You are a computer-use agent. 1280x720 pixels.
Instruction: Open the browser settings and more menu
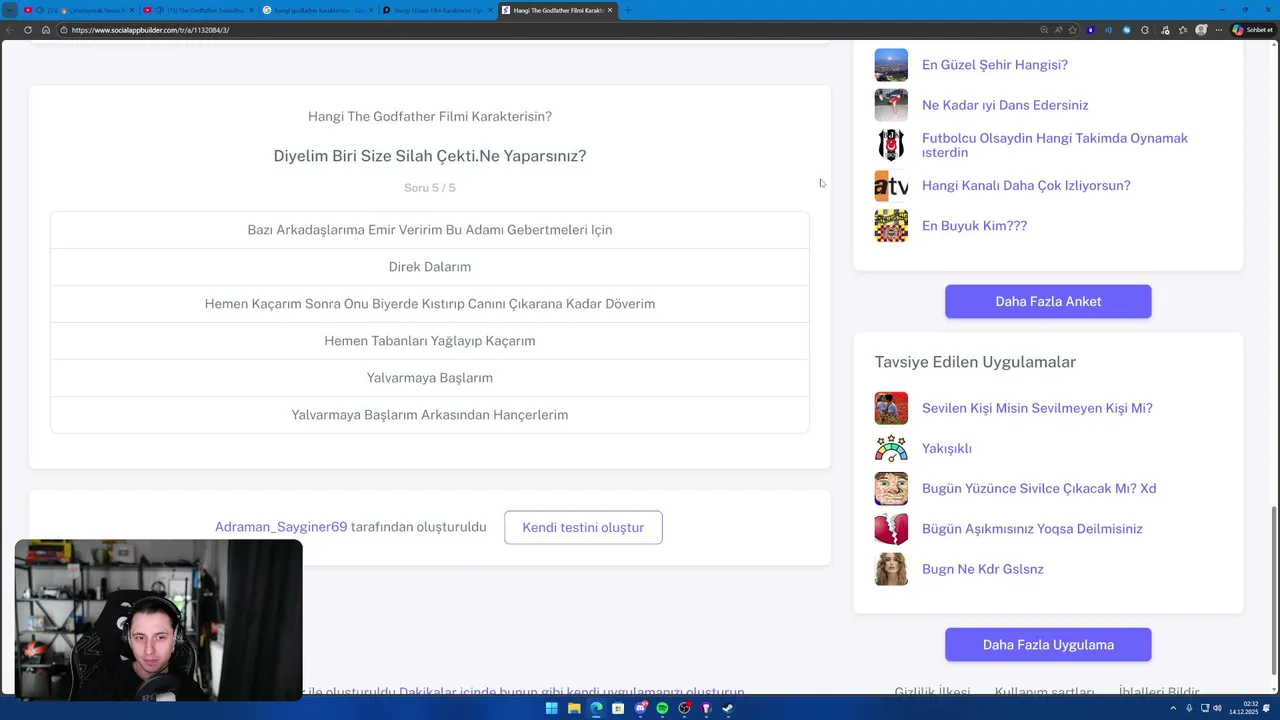(x=1219, y=30)
